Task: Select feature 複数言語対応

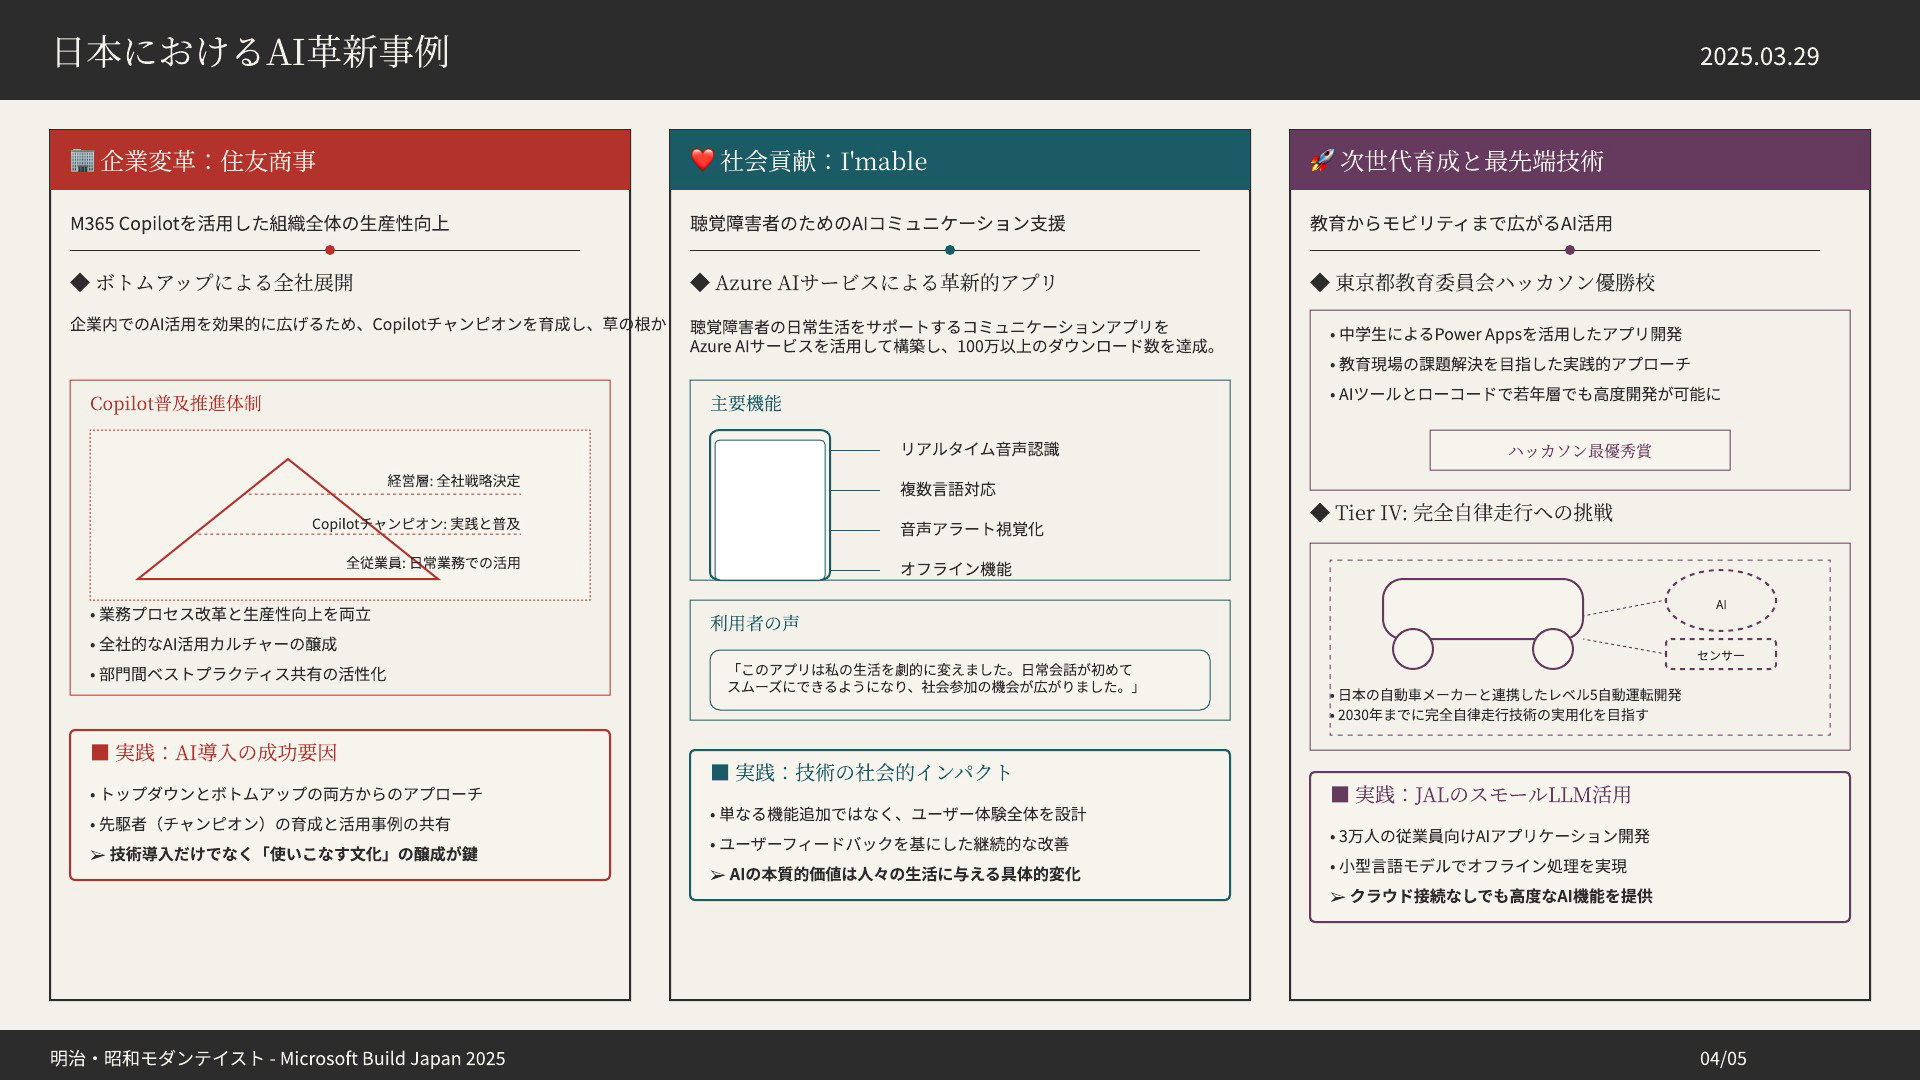Action: pos(948,489)
